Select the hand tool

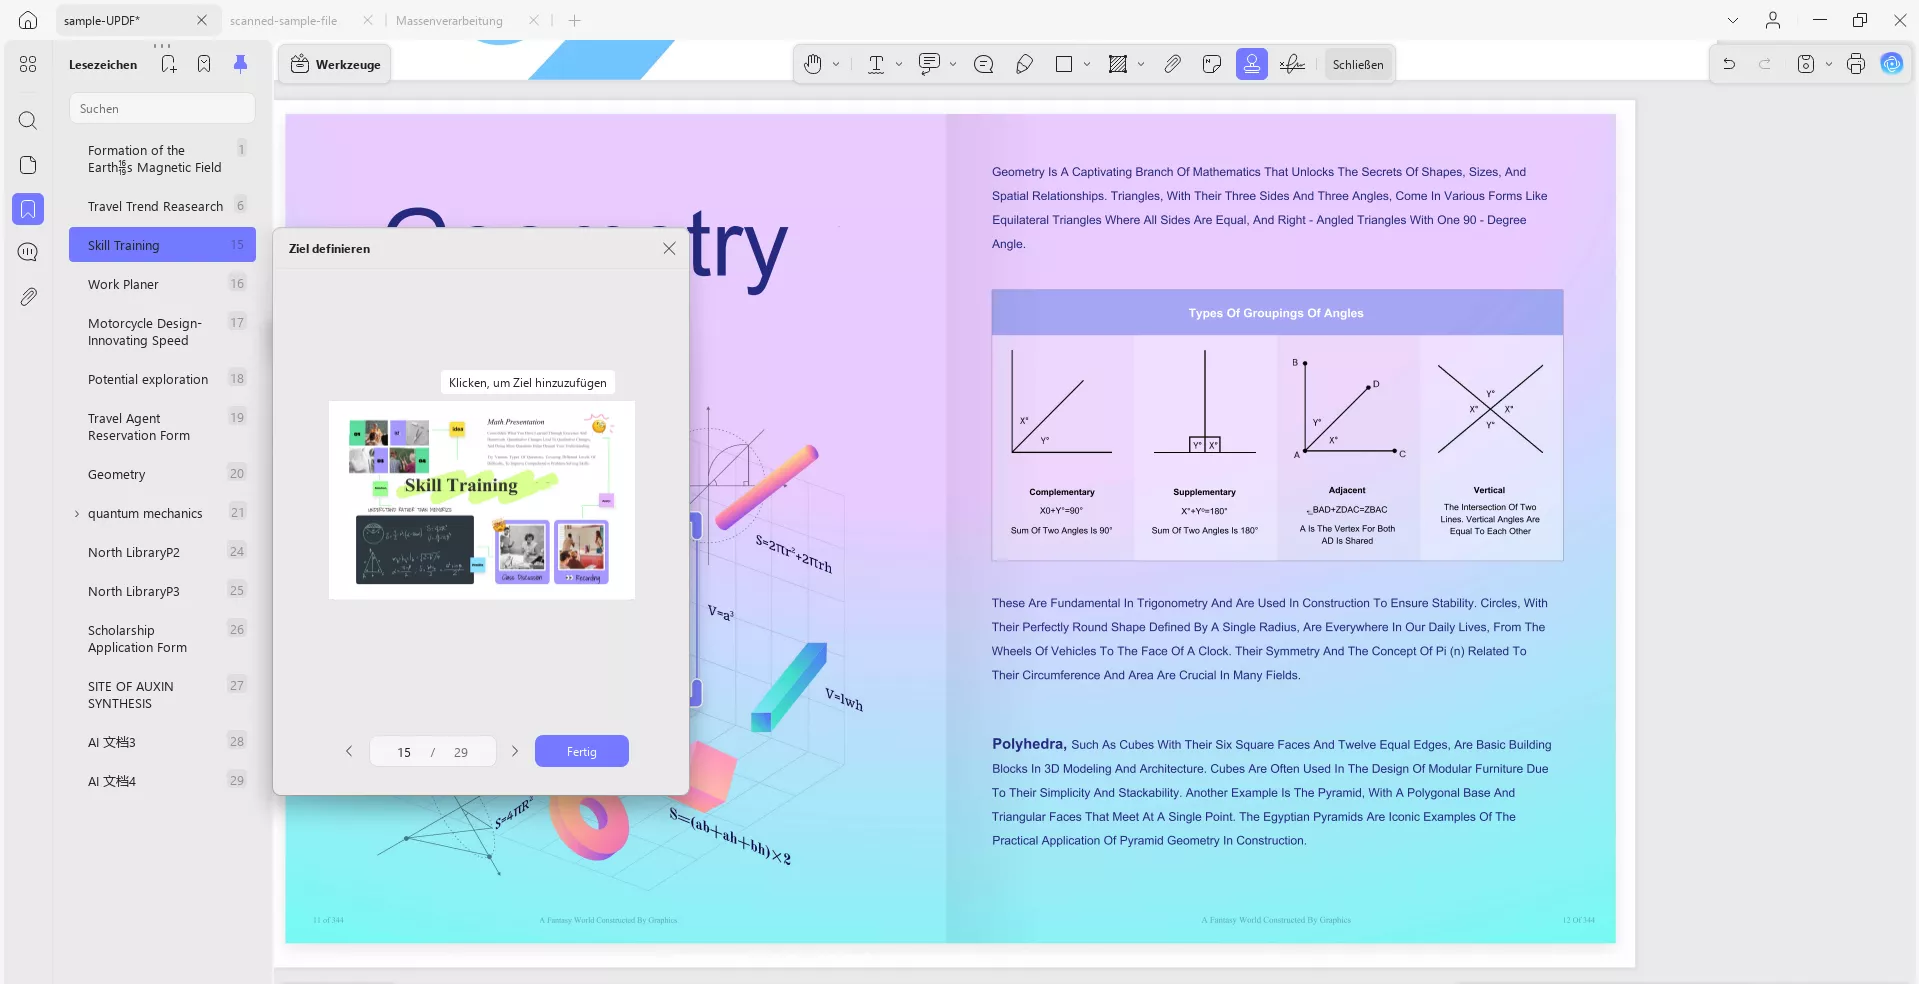[x=813, y=64]
